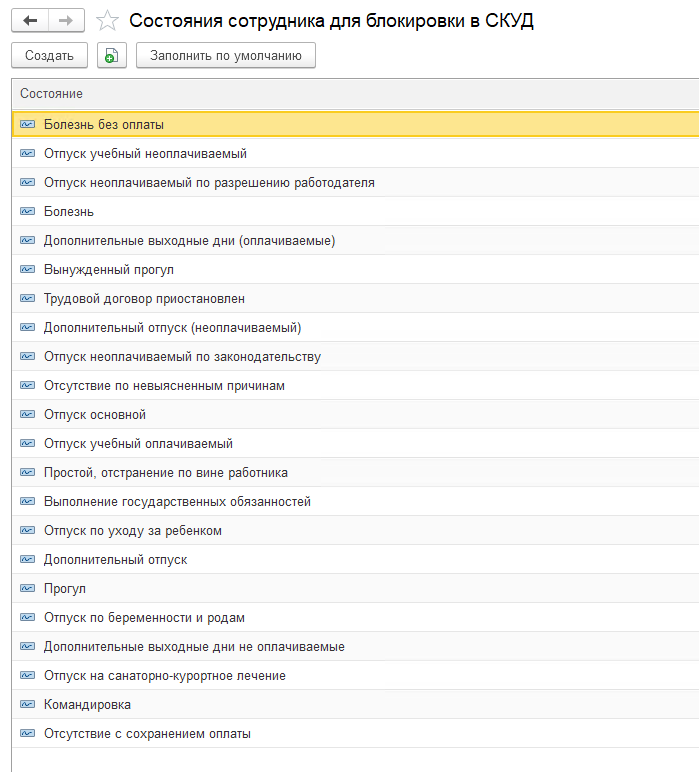Select Отпуск по беременности и родам
The image size is (699, 772).
(x=144, y=618)
